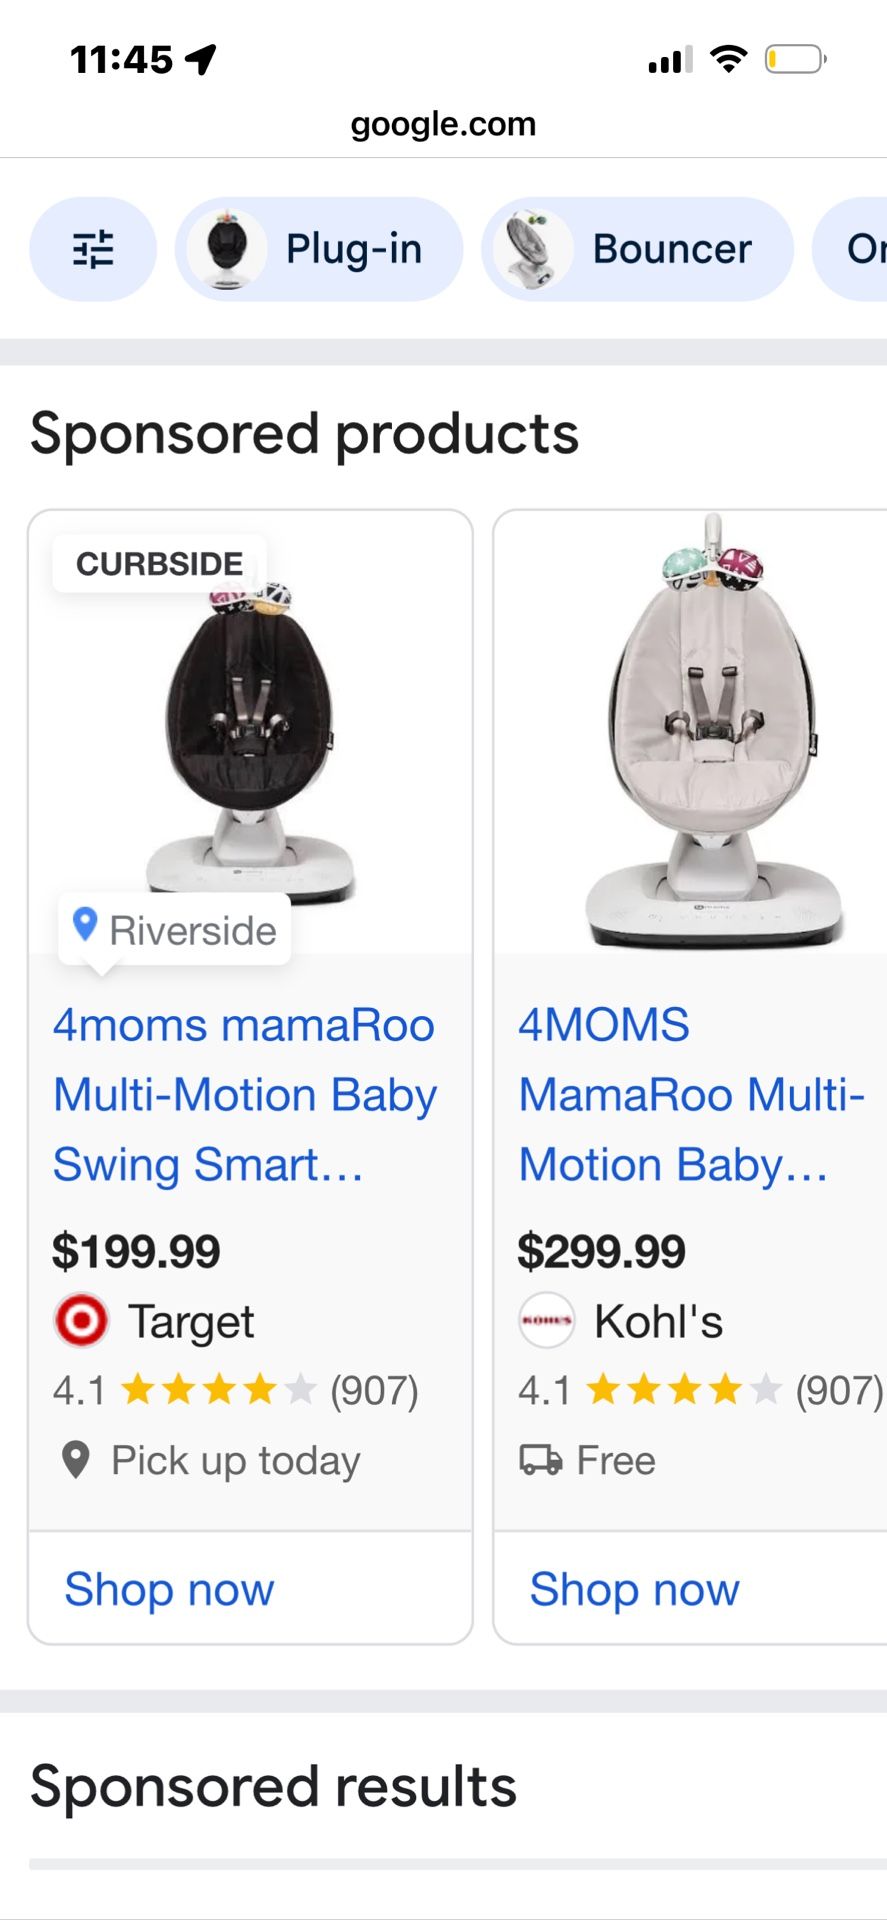The height and width of the screenshot is (1920, 887).
Task: Click the Target bullseye logo
Action: [x=82, y=1320]
